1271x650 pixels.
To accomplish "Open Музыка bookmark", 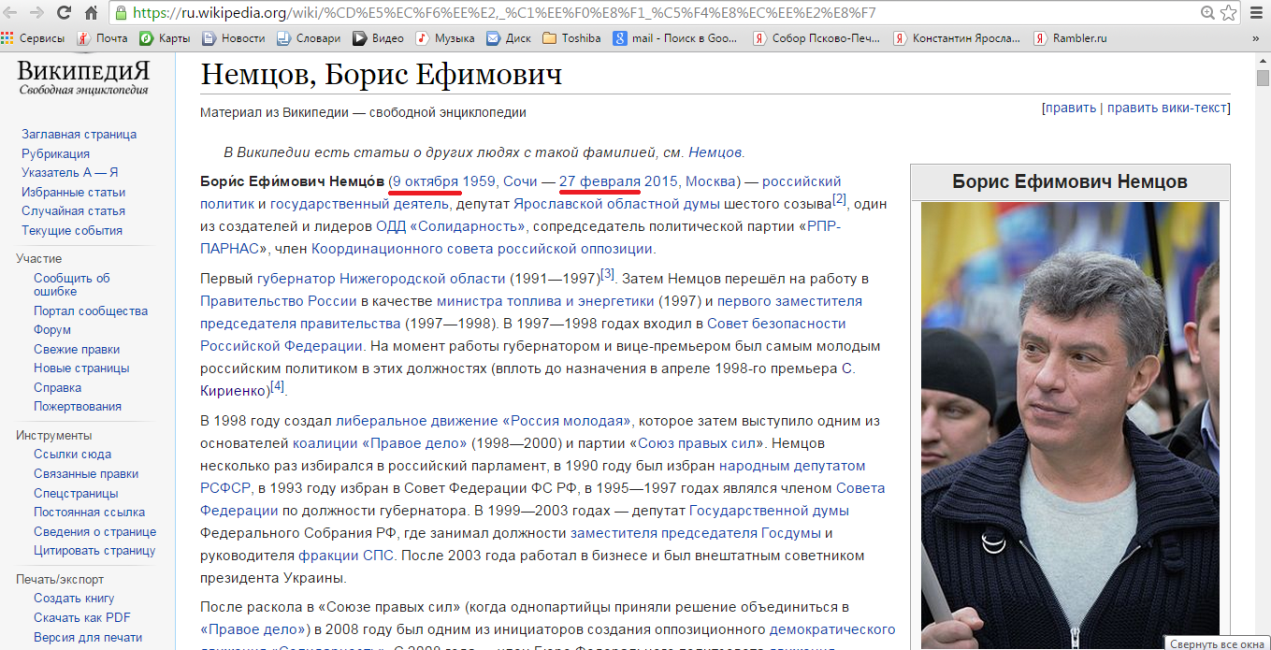I will coord(446,38).
